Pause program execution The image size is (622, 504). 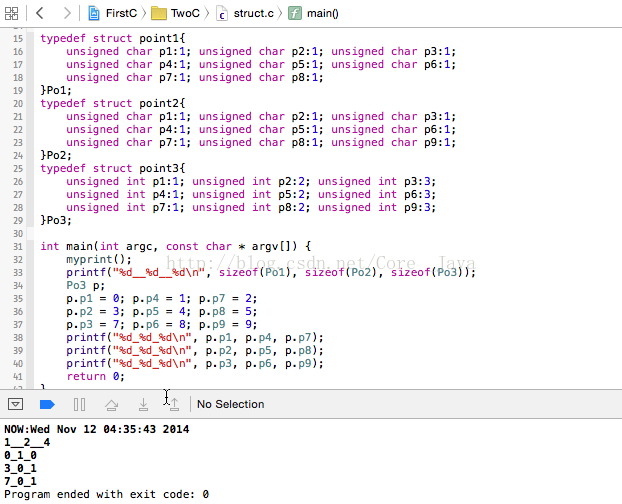click(80, 404)
